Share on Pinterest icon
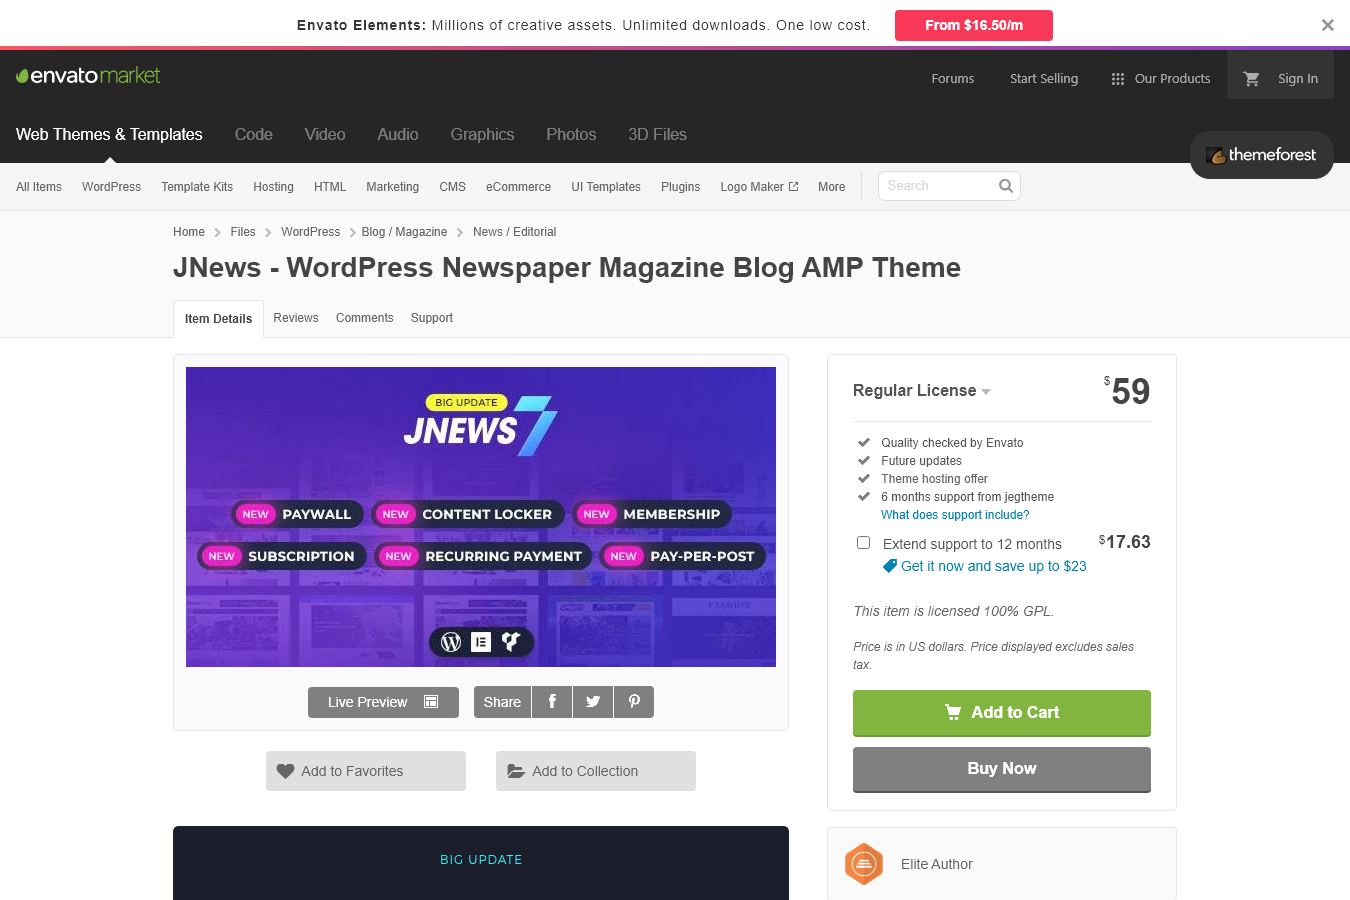 [x=634, y=702]
